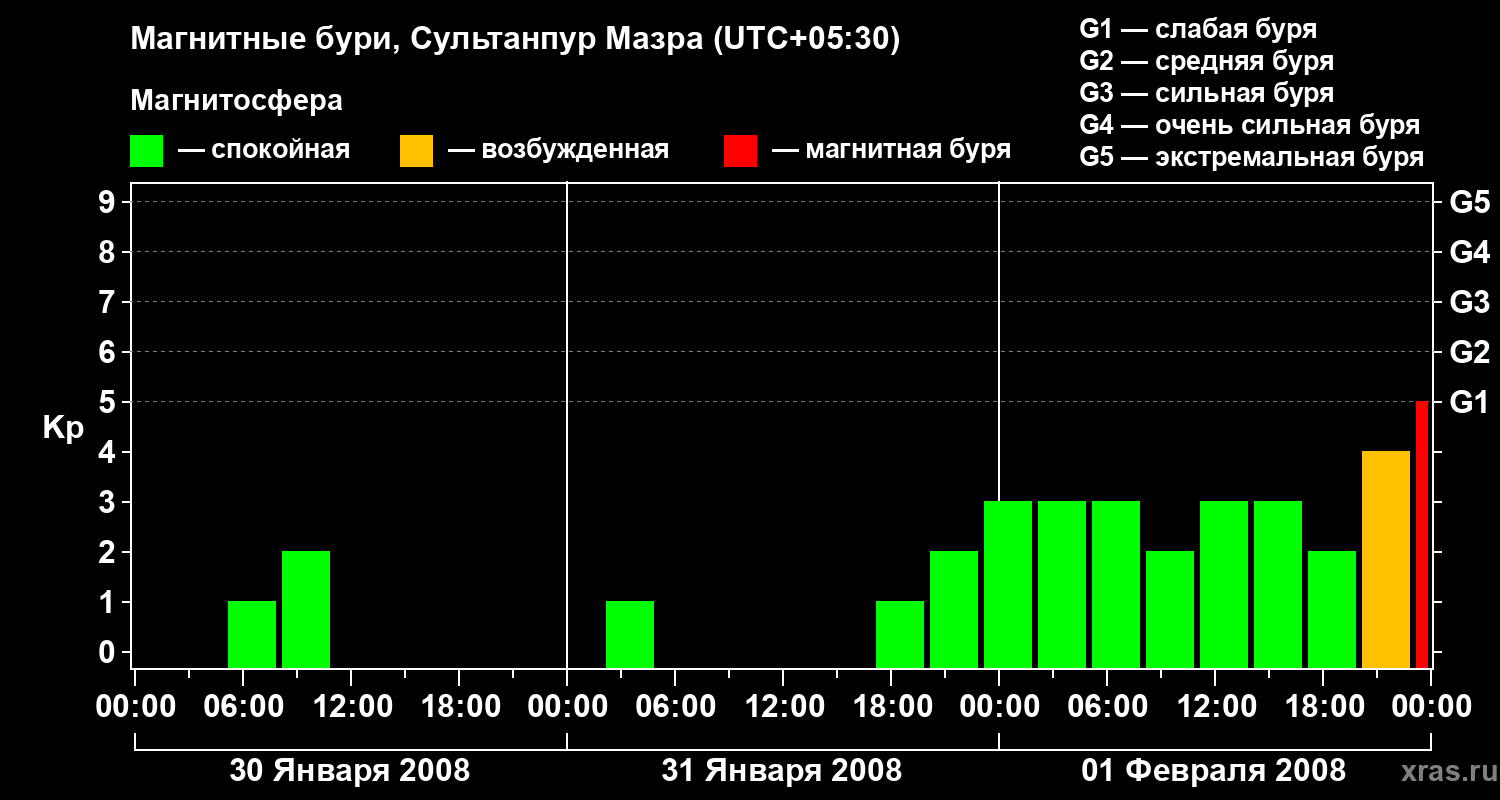Click the G2 label on right axis
This screenshot has height=800, width=1500.
tap(1469, 352)
